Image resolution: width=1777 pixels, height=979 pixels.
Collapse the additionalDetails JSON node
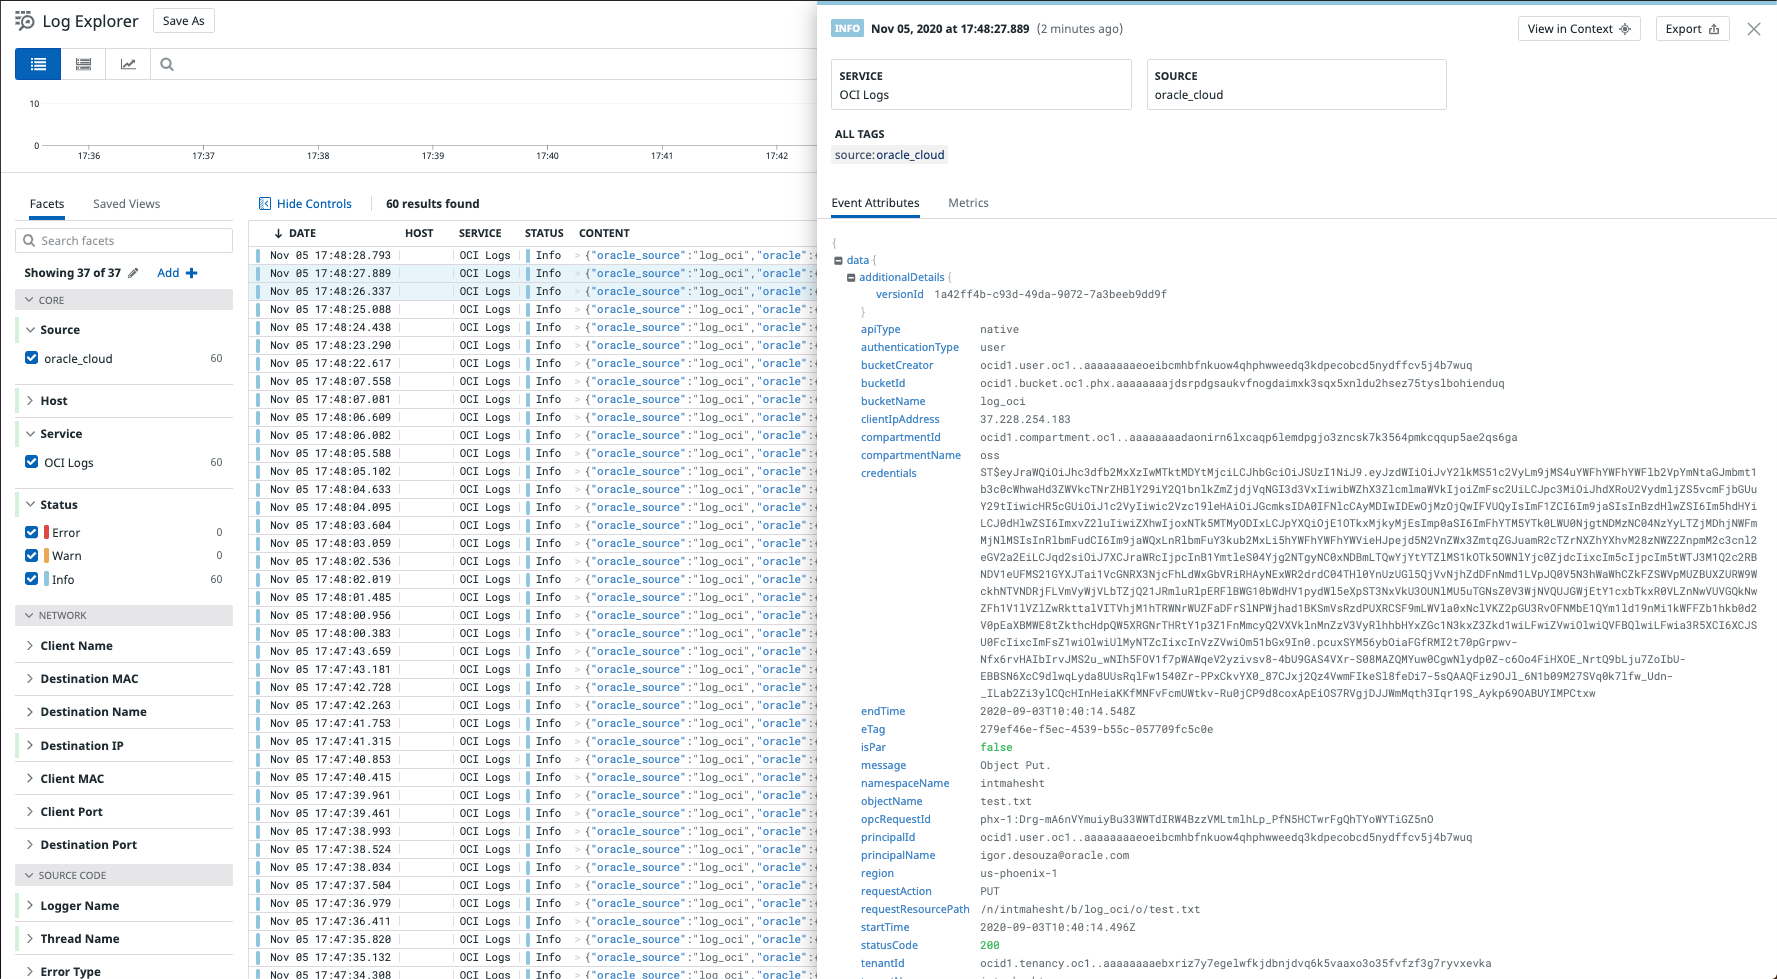[x=851, y=278]
